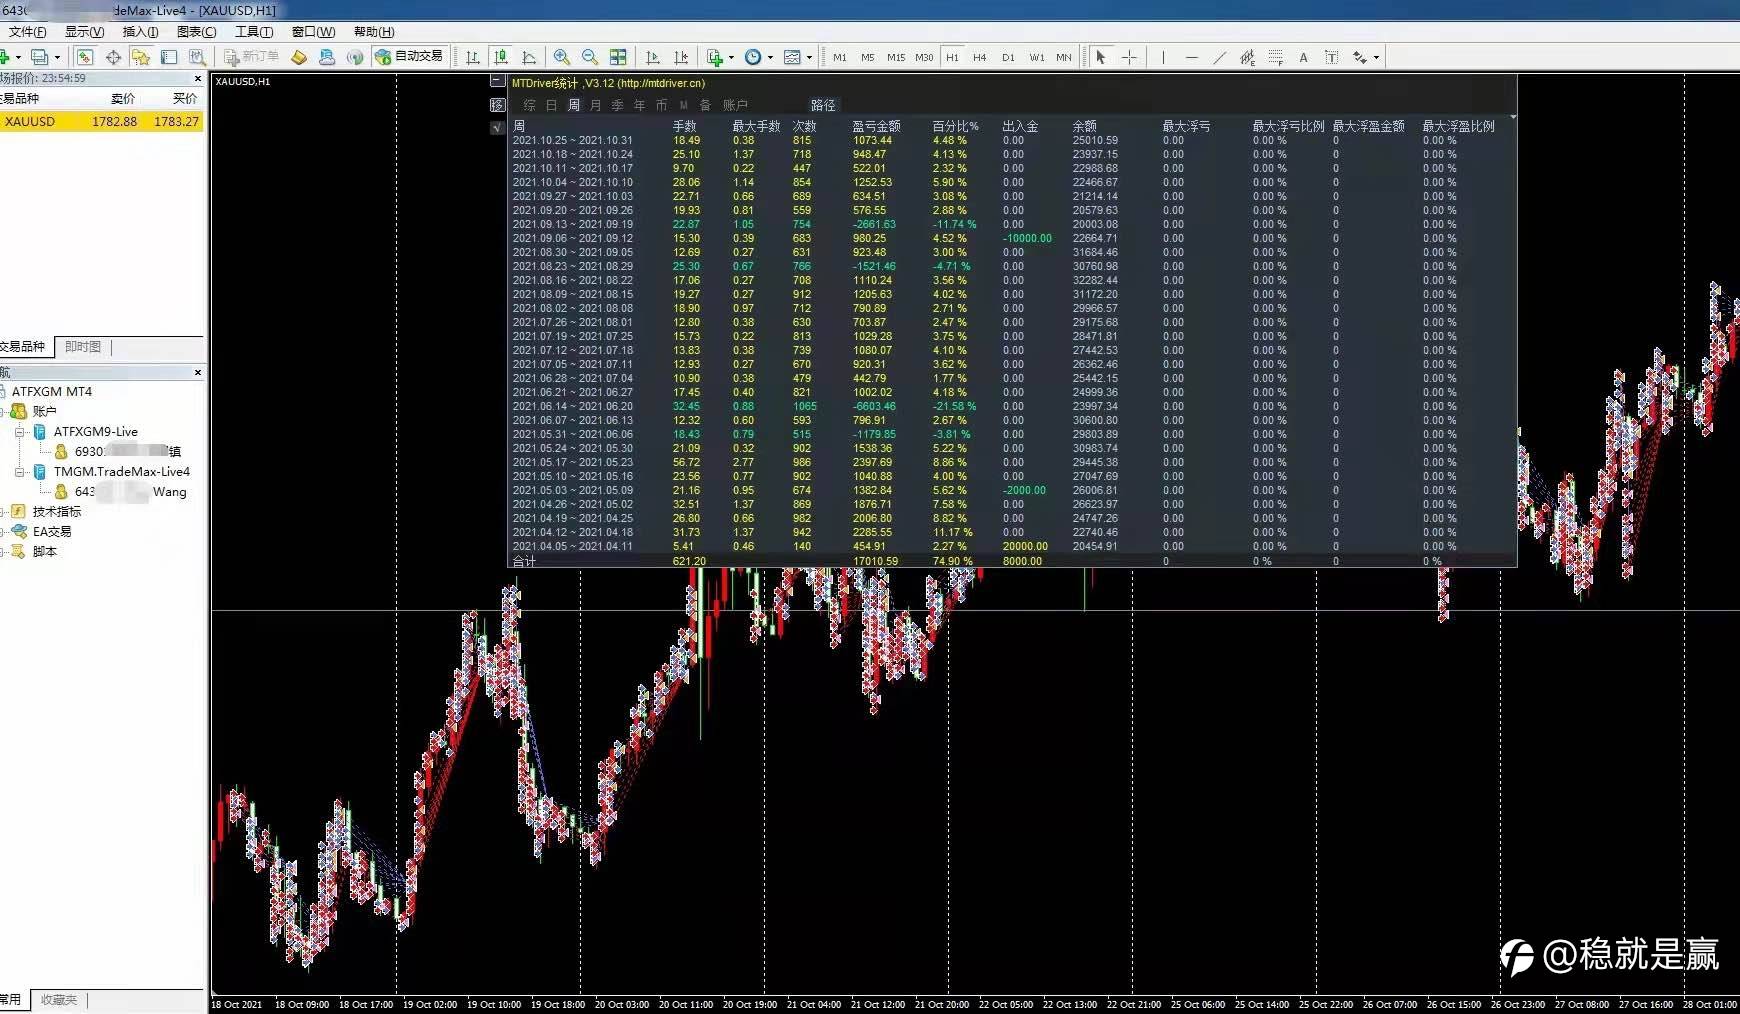Close the Navigator panel

click(x=197, y=372)
